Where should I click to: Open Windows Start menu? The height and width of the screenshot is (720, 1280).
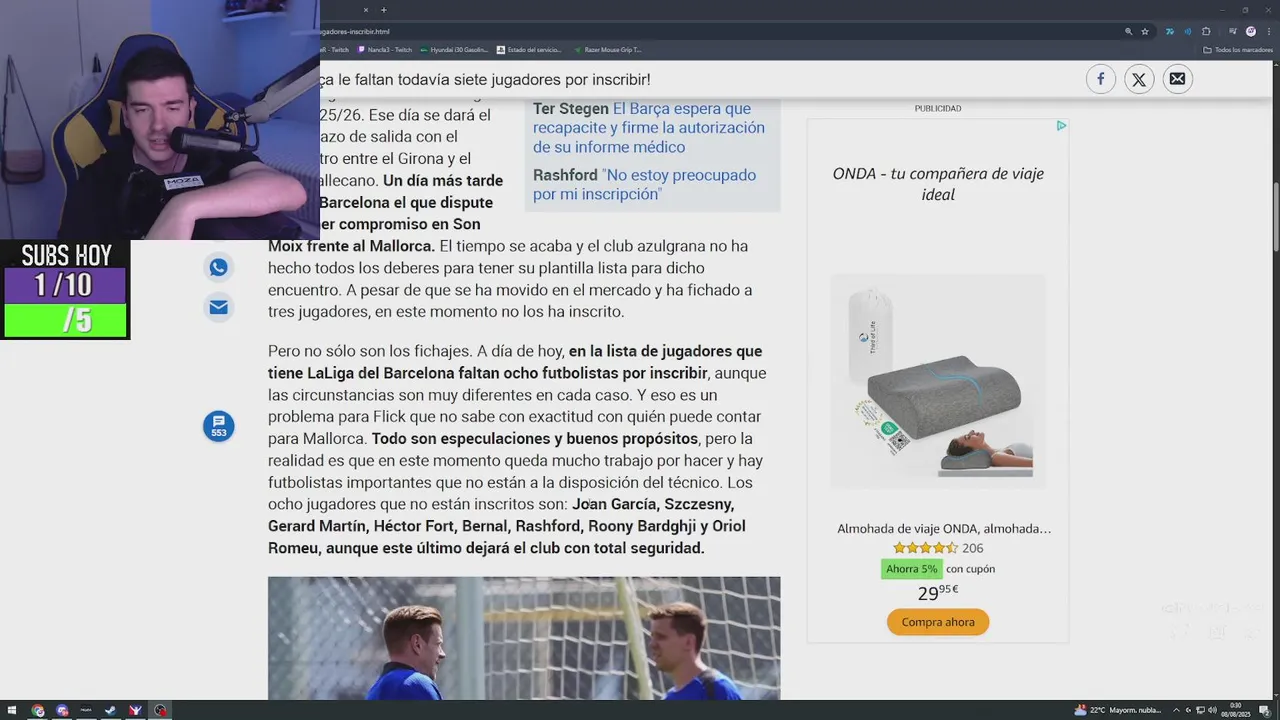13,711
